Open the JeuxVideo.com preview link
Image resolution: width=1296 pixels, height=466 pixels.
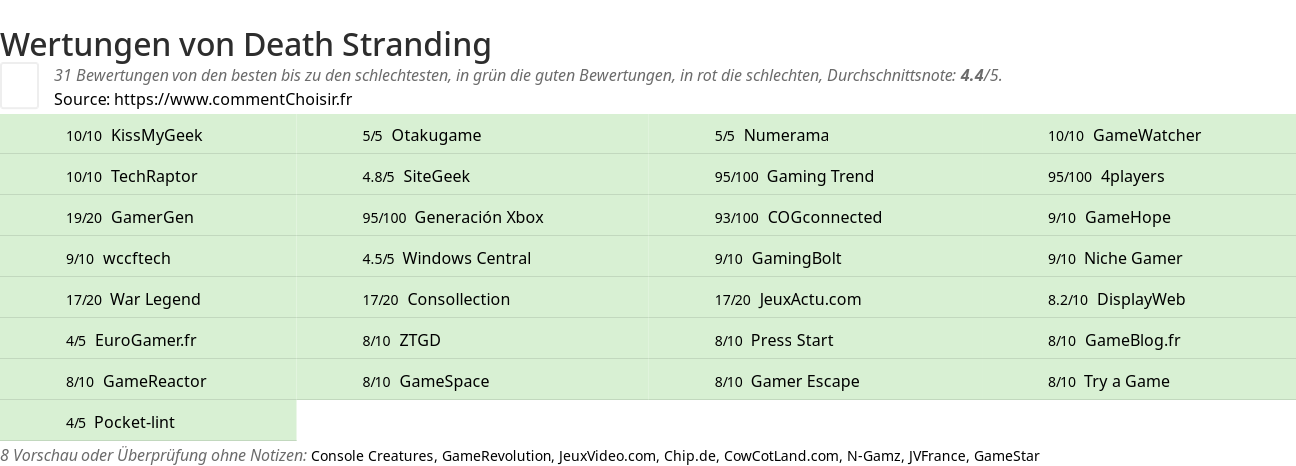(607, 456)
